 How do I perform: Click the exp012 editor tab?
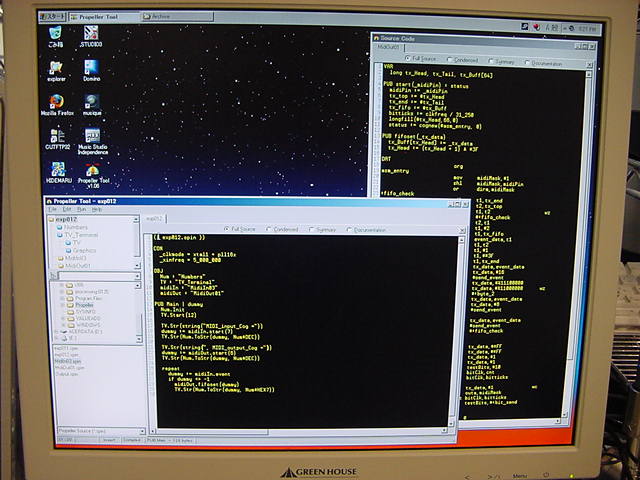154,219
